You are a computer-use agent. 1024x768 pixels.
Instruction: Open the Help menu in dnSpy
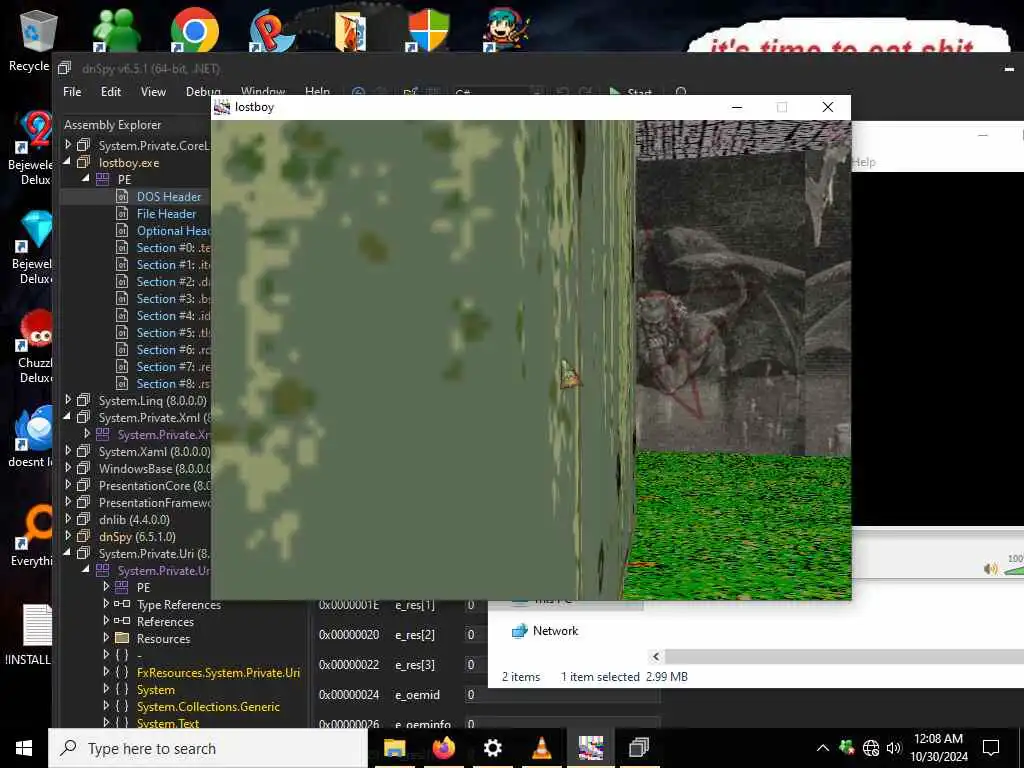(x=317, y=92)
